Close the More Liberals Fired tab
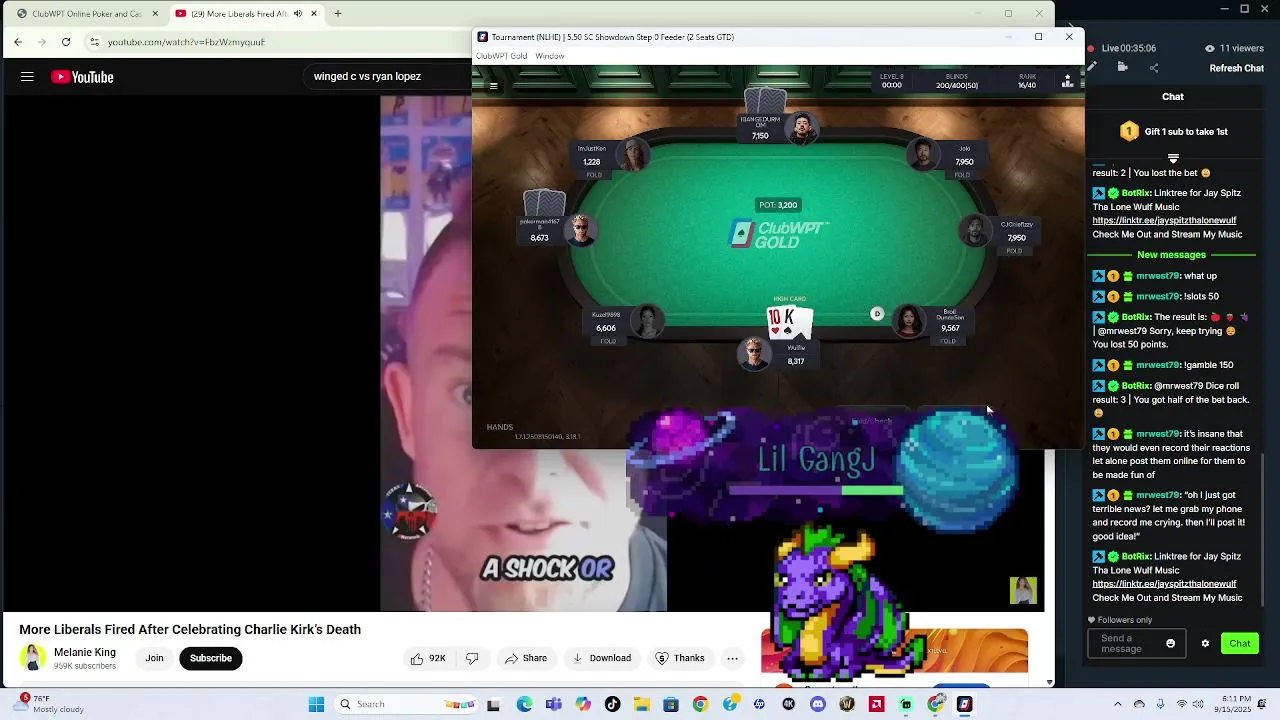Screen dimensions: 1280x720 314,14
